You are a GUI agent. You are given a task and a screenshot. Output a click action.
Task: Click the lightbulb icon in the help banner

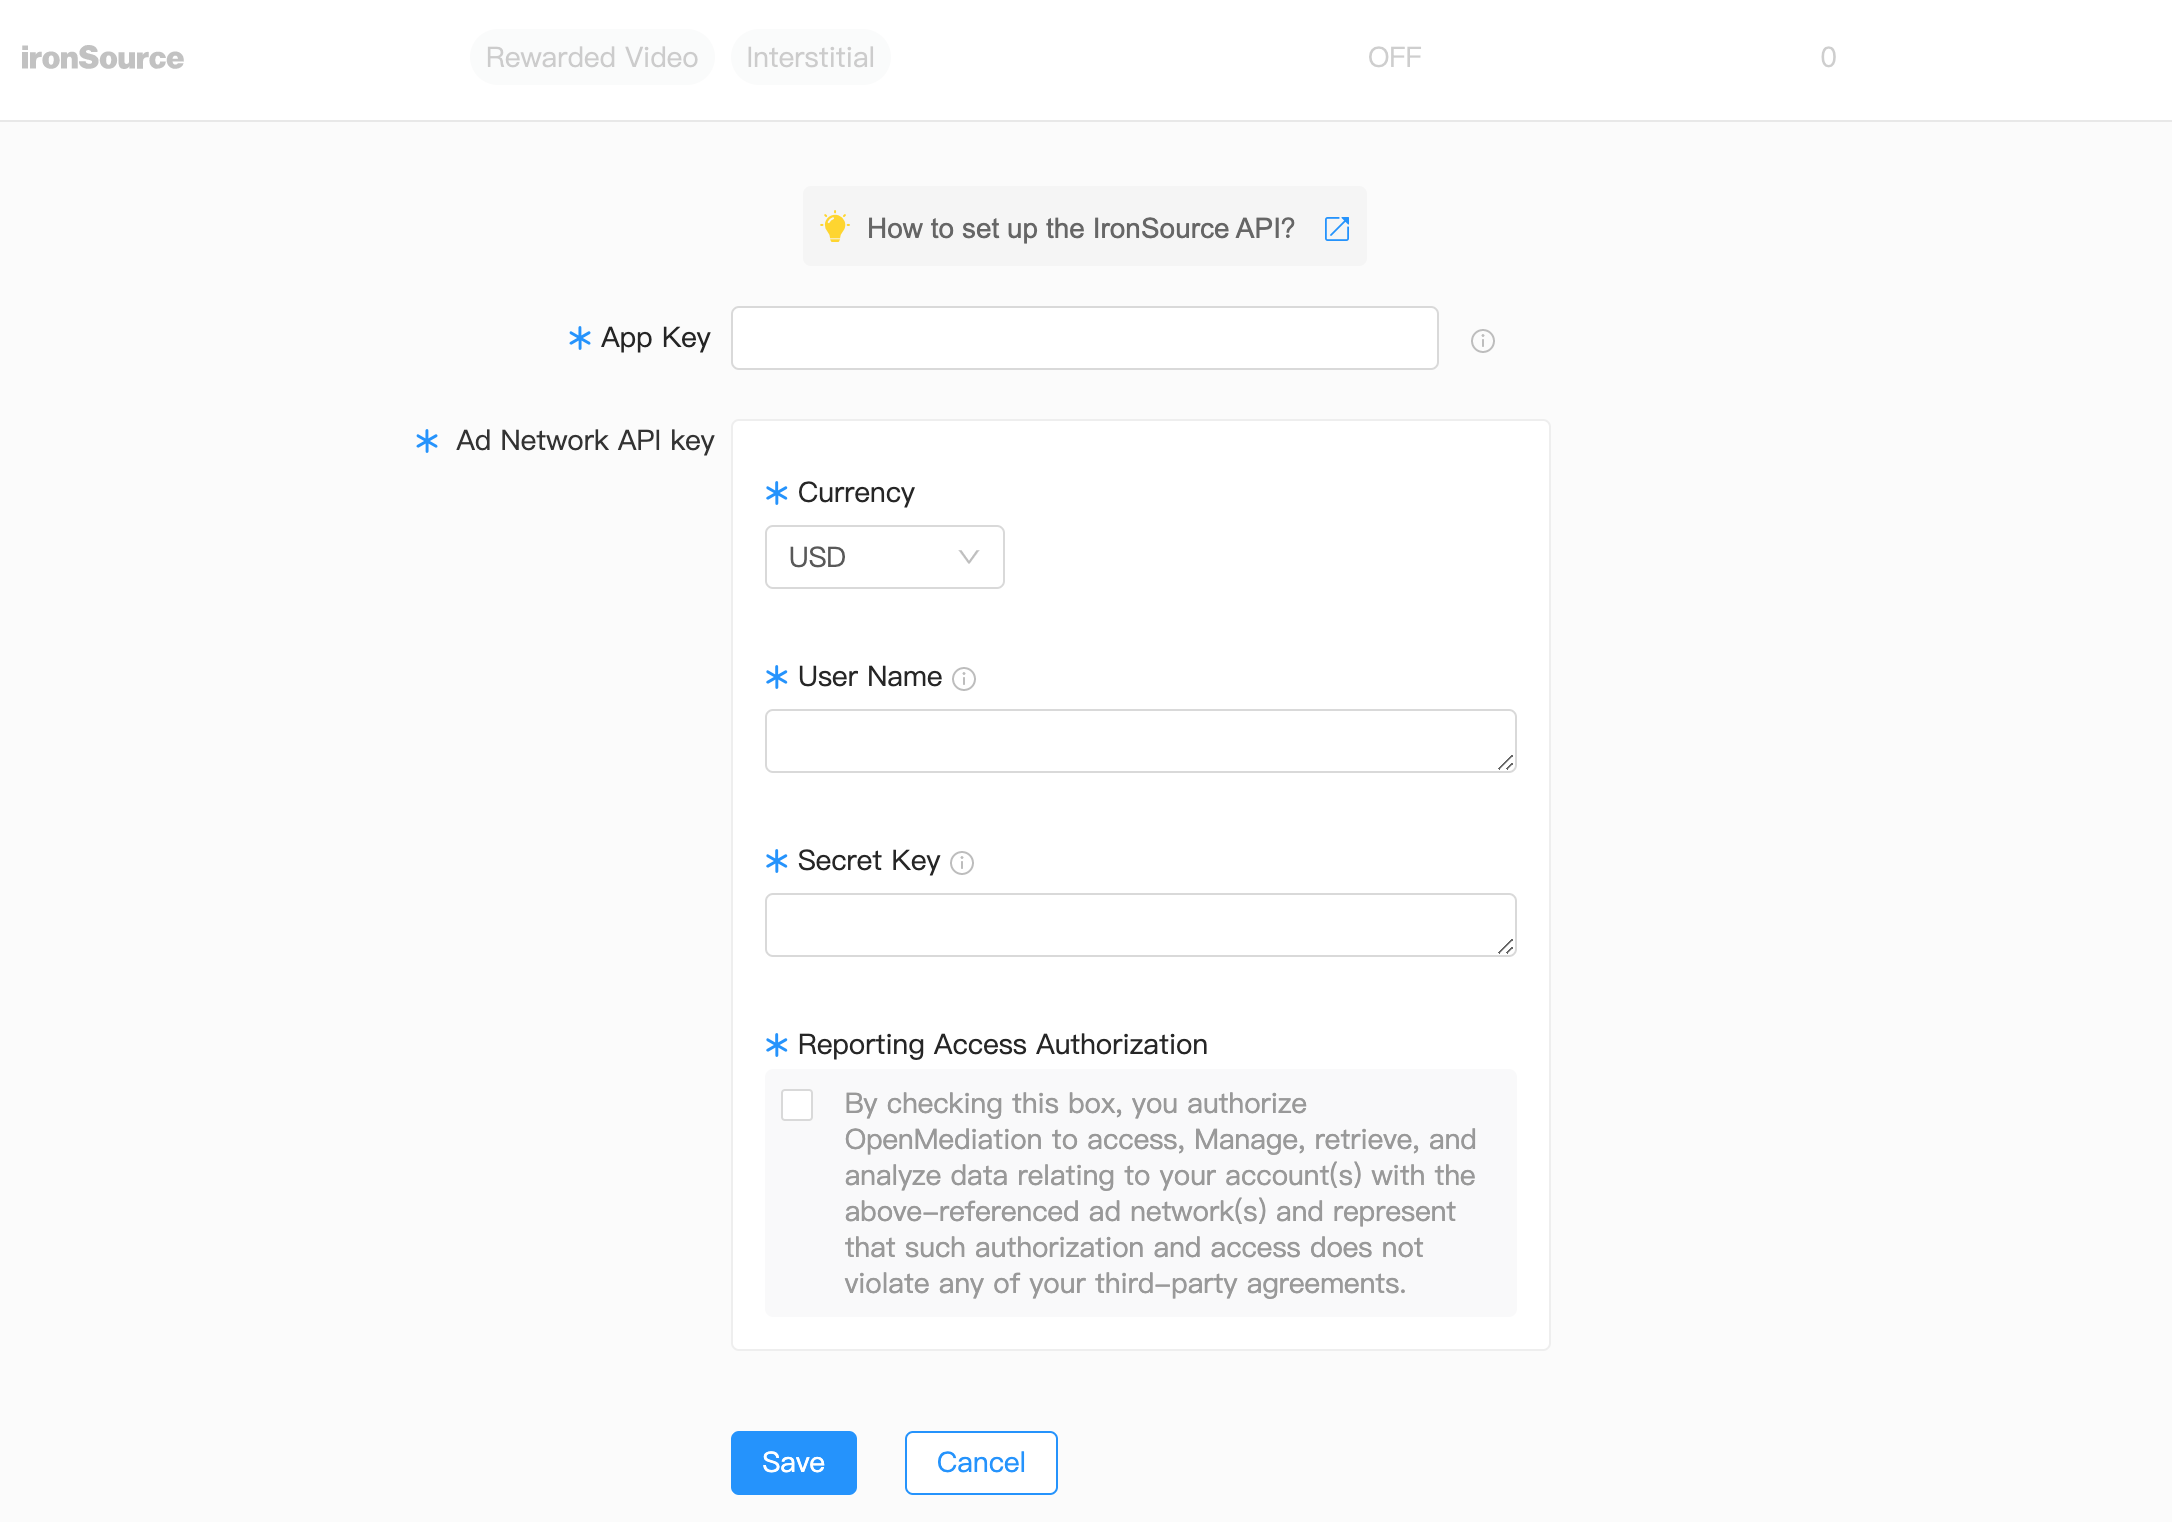pos(836,227)
